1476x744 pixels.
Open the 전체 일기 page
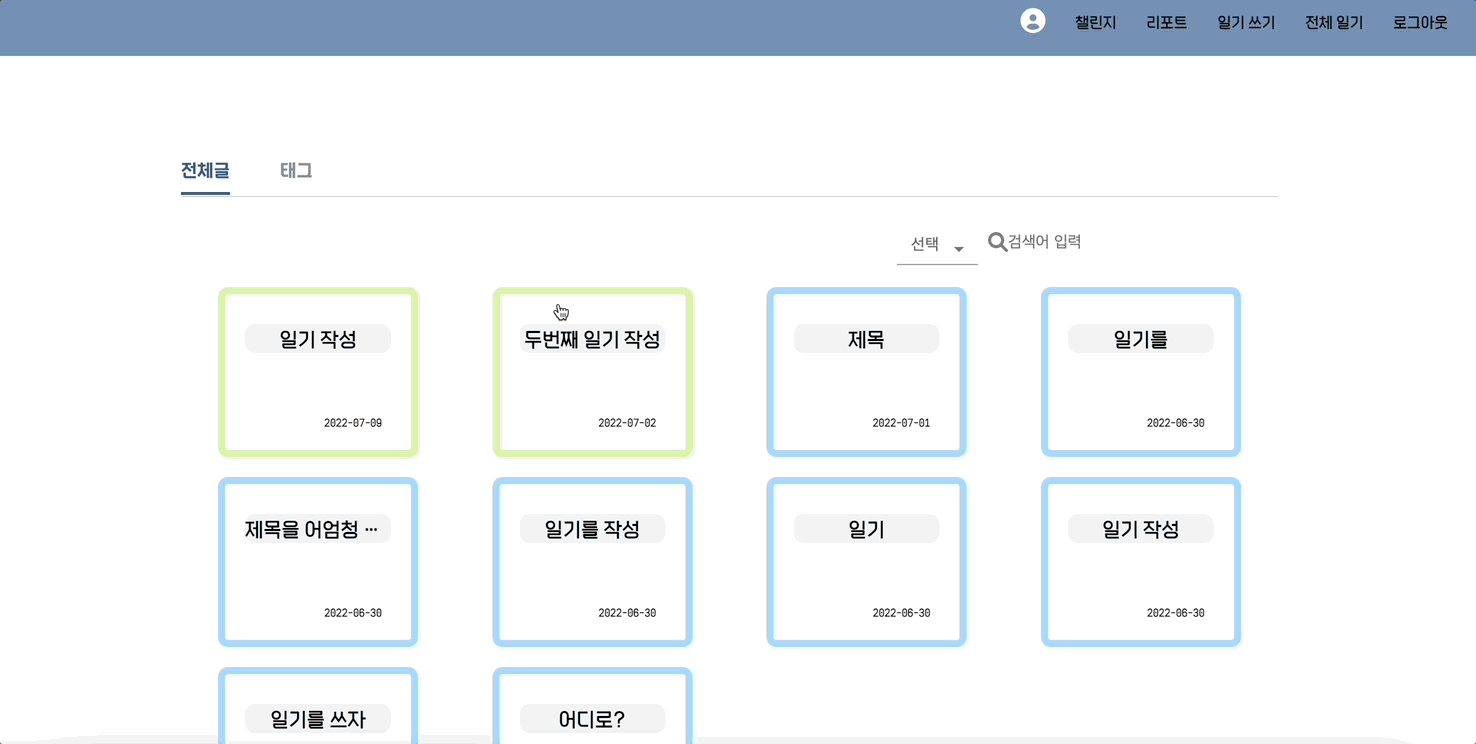coord(1333,22)
